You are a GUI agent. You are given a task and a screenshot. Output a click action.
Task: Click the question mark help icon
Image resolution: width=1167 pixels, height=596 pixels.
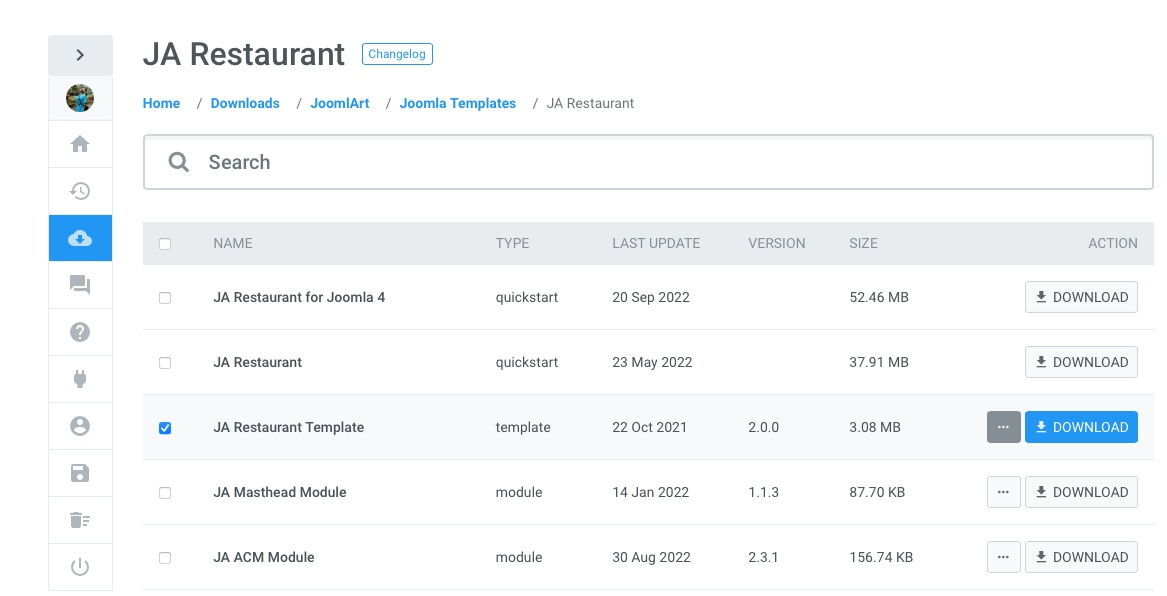click(x=80, y=332)
